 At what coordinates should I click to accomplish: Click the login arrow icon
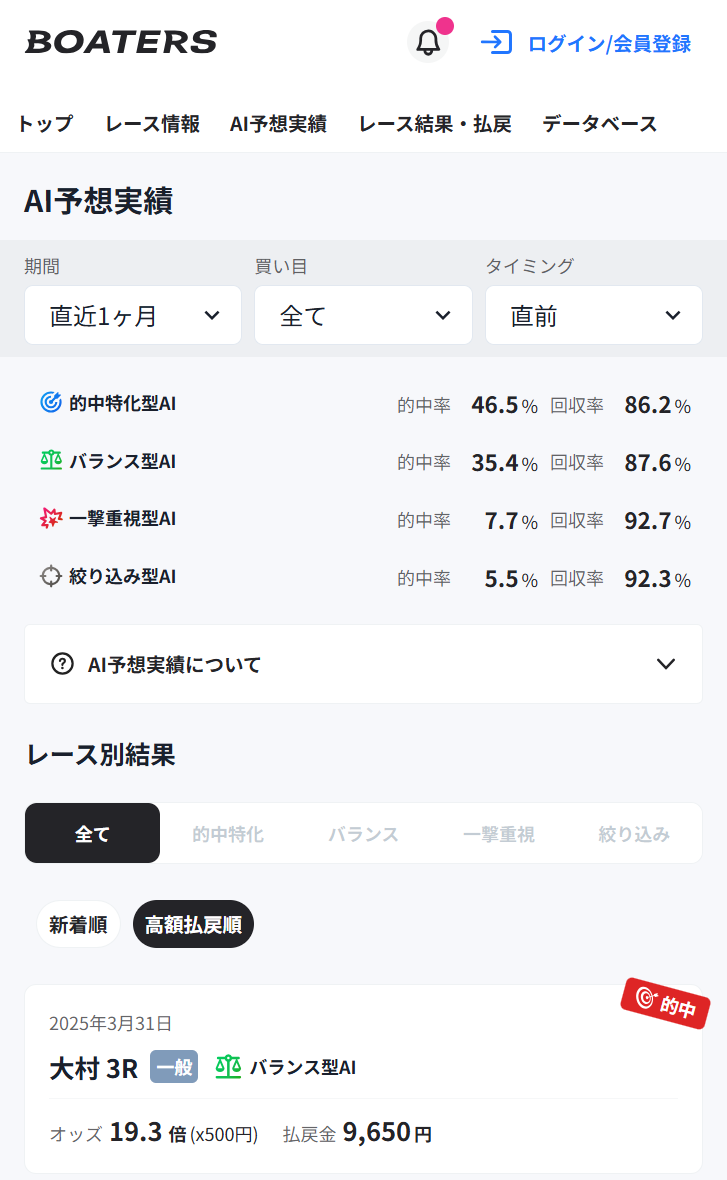click(496, 43)
